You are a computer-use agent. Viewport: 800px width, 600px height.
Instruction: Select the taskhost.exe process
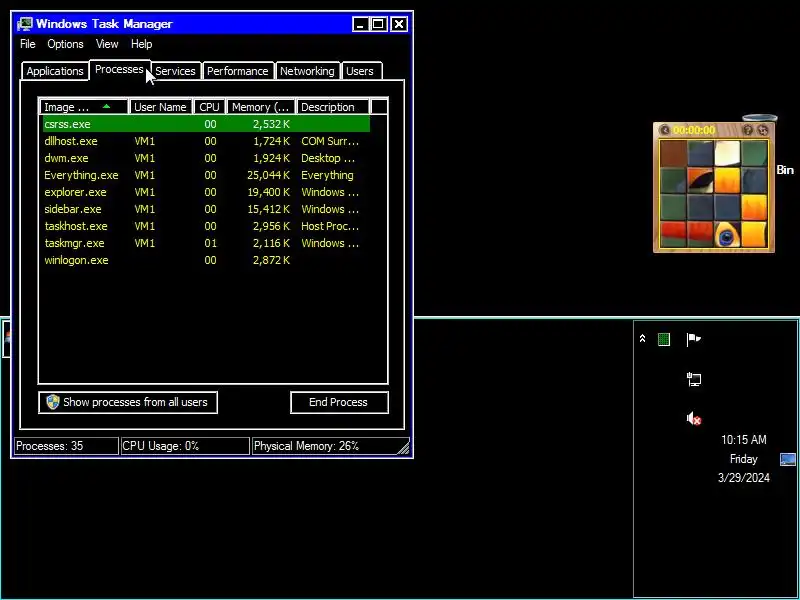(206, 226)
